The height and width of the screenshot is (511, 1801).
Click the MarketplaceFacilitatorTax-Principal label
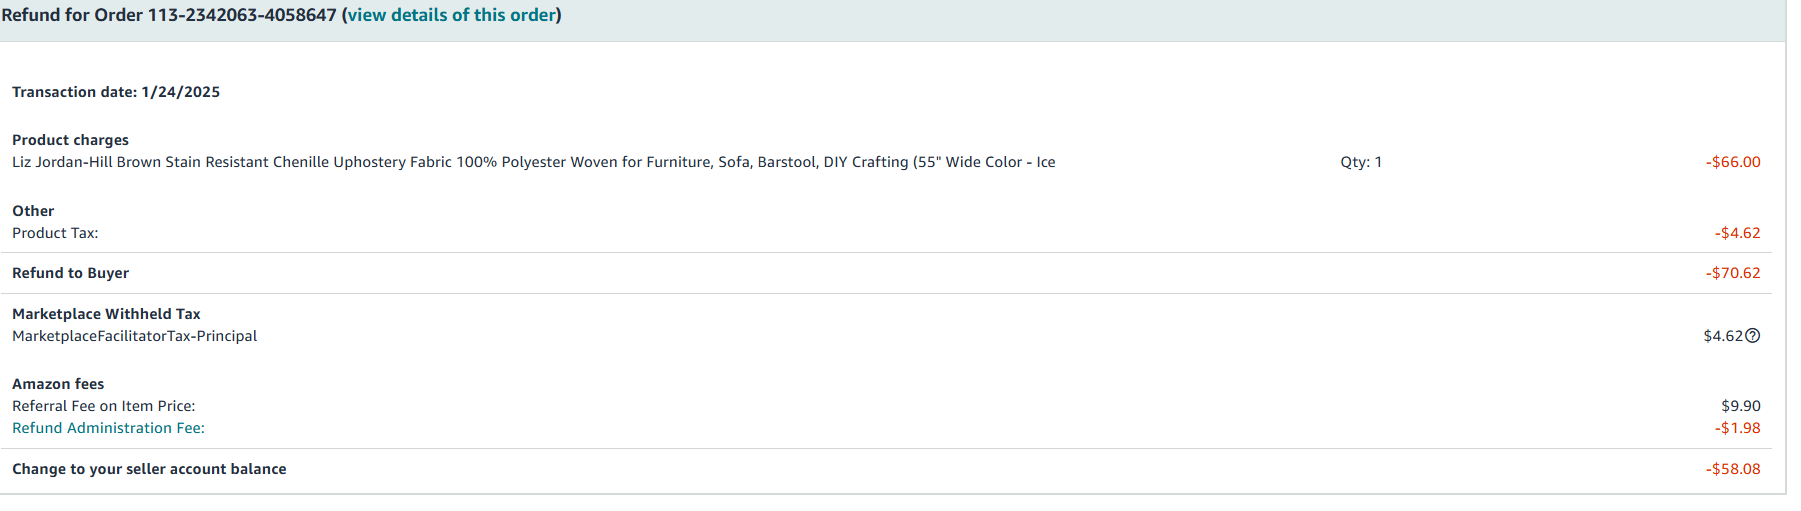134,336
